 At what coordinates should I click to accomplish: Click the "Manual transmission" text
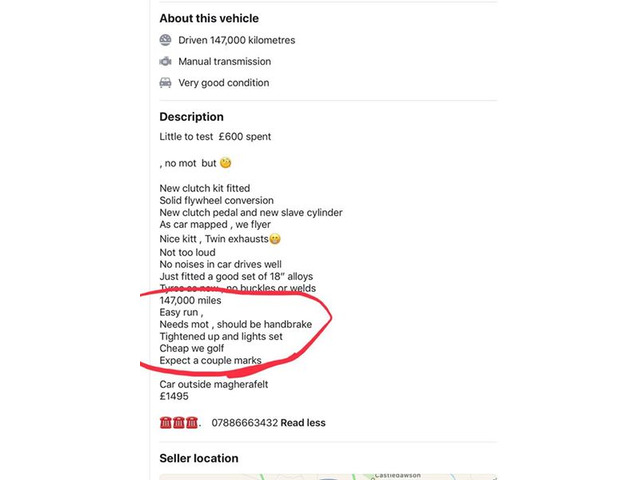pyautogui.click(x=224, y=61)
